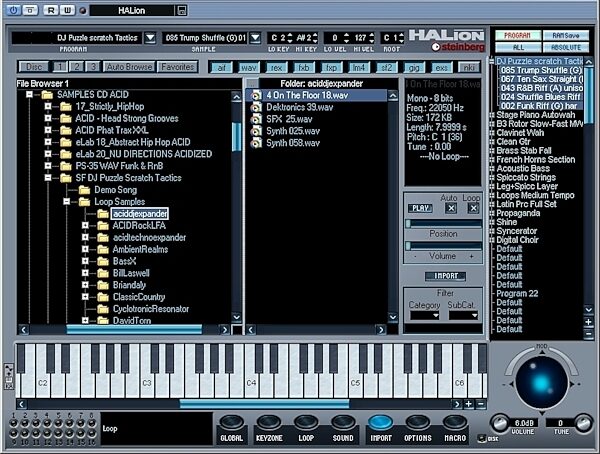
Task: Open the SubCat filter dropdown
Action: pyautogui.click(x=463, y=315)
